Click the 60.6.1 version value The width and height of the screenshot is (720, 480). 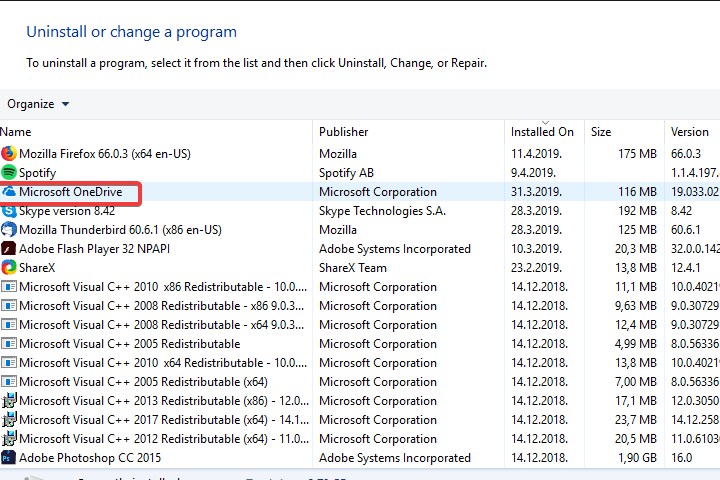(x=686, y=230)
